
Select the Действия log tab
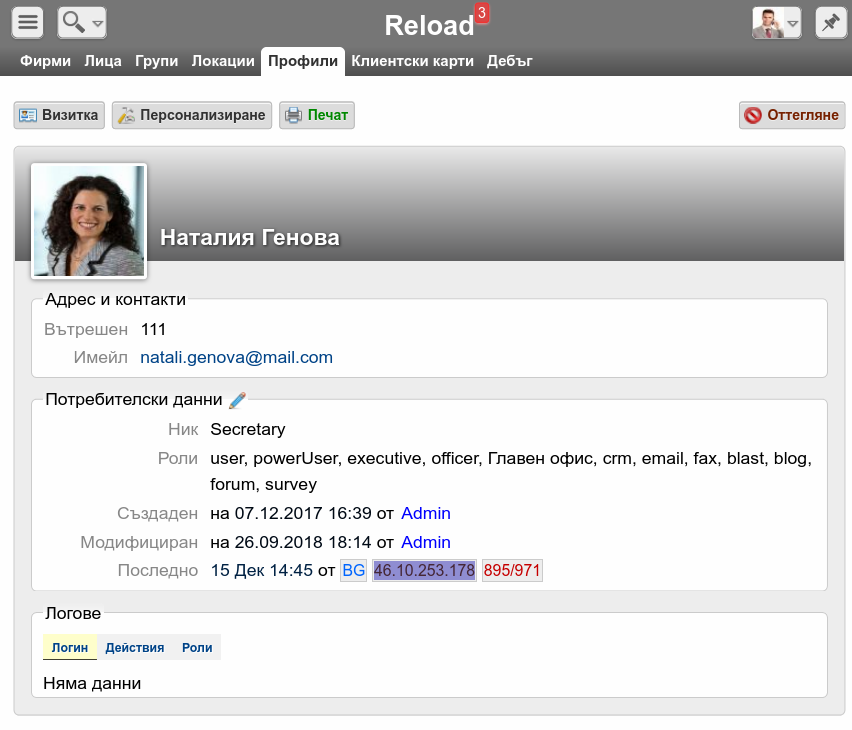[135, 647]
